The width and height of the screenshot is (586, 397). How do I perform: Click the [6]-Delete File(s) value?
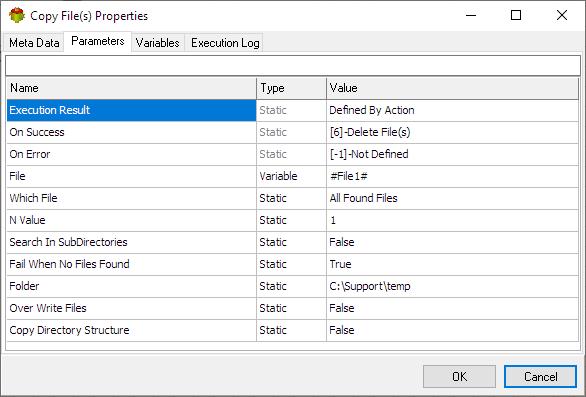[453, 132]
